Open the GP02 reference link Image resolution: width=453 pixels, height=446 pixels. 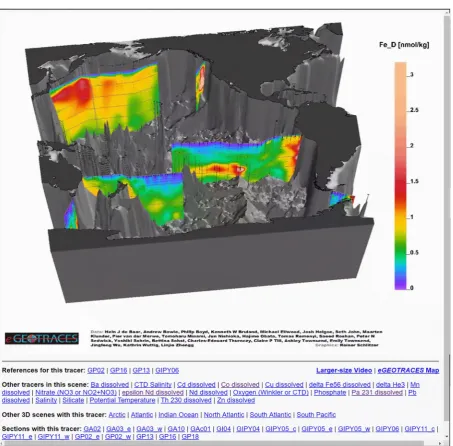pos(96,370)
